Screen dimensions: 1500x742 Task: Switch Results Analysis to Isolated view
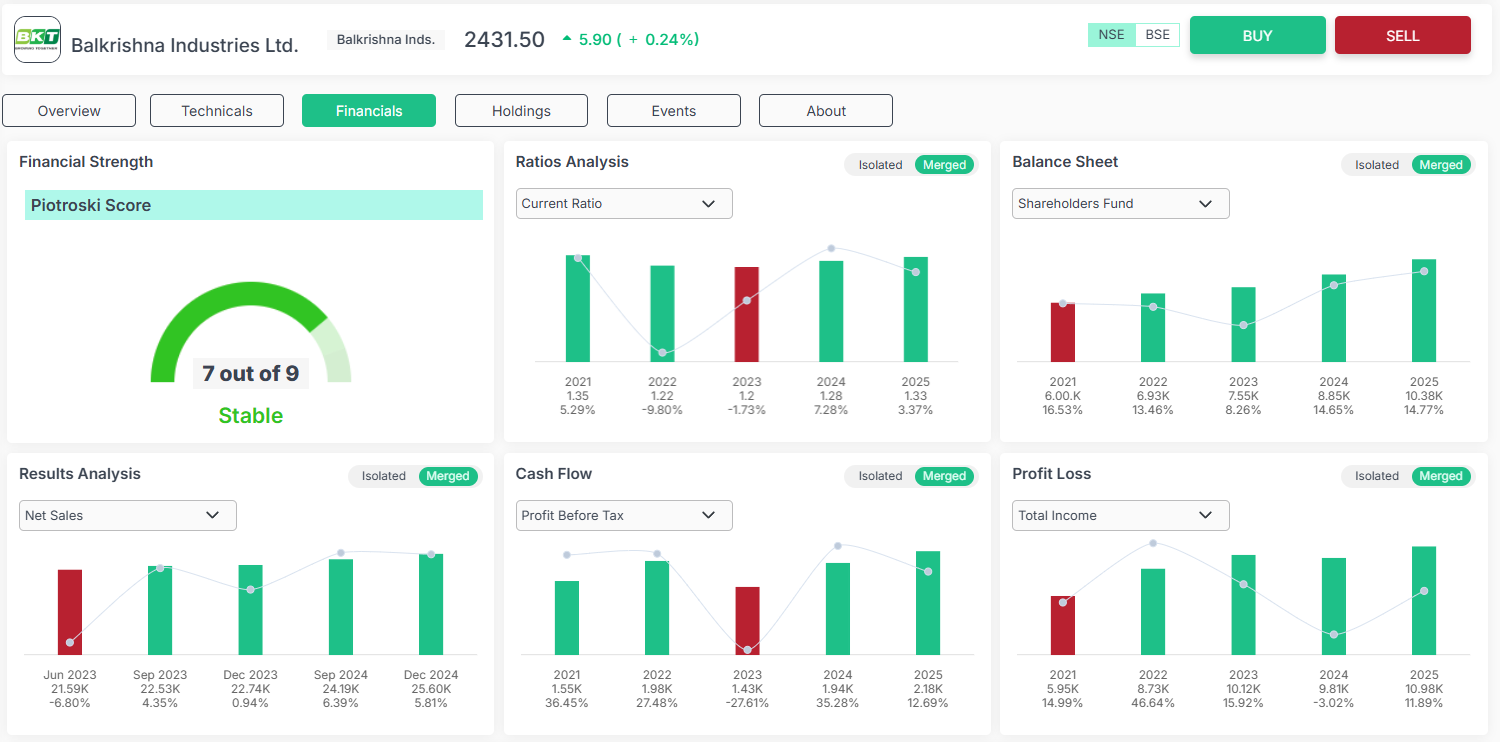(x=384, y=476)
